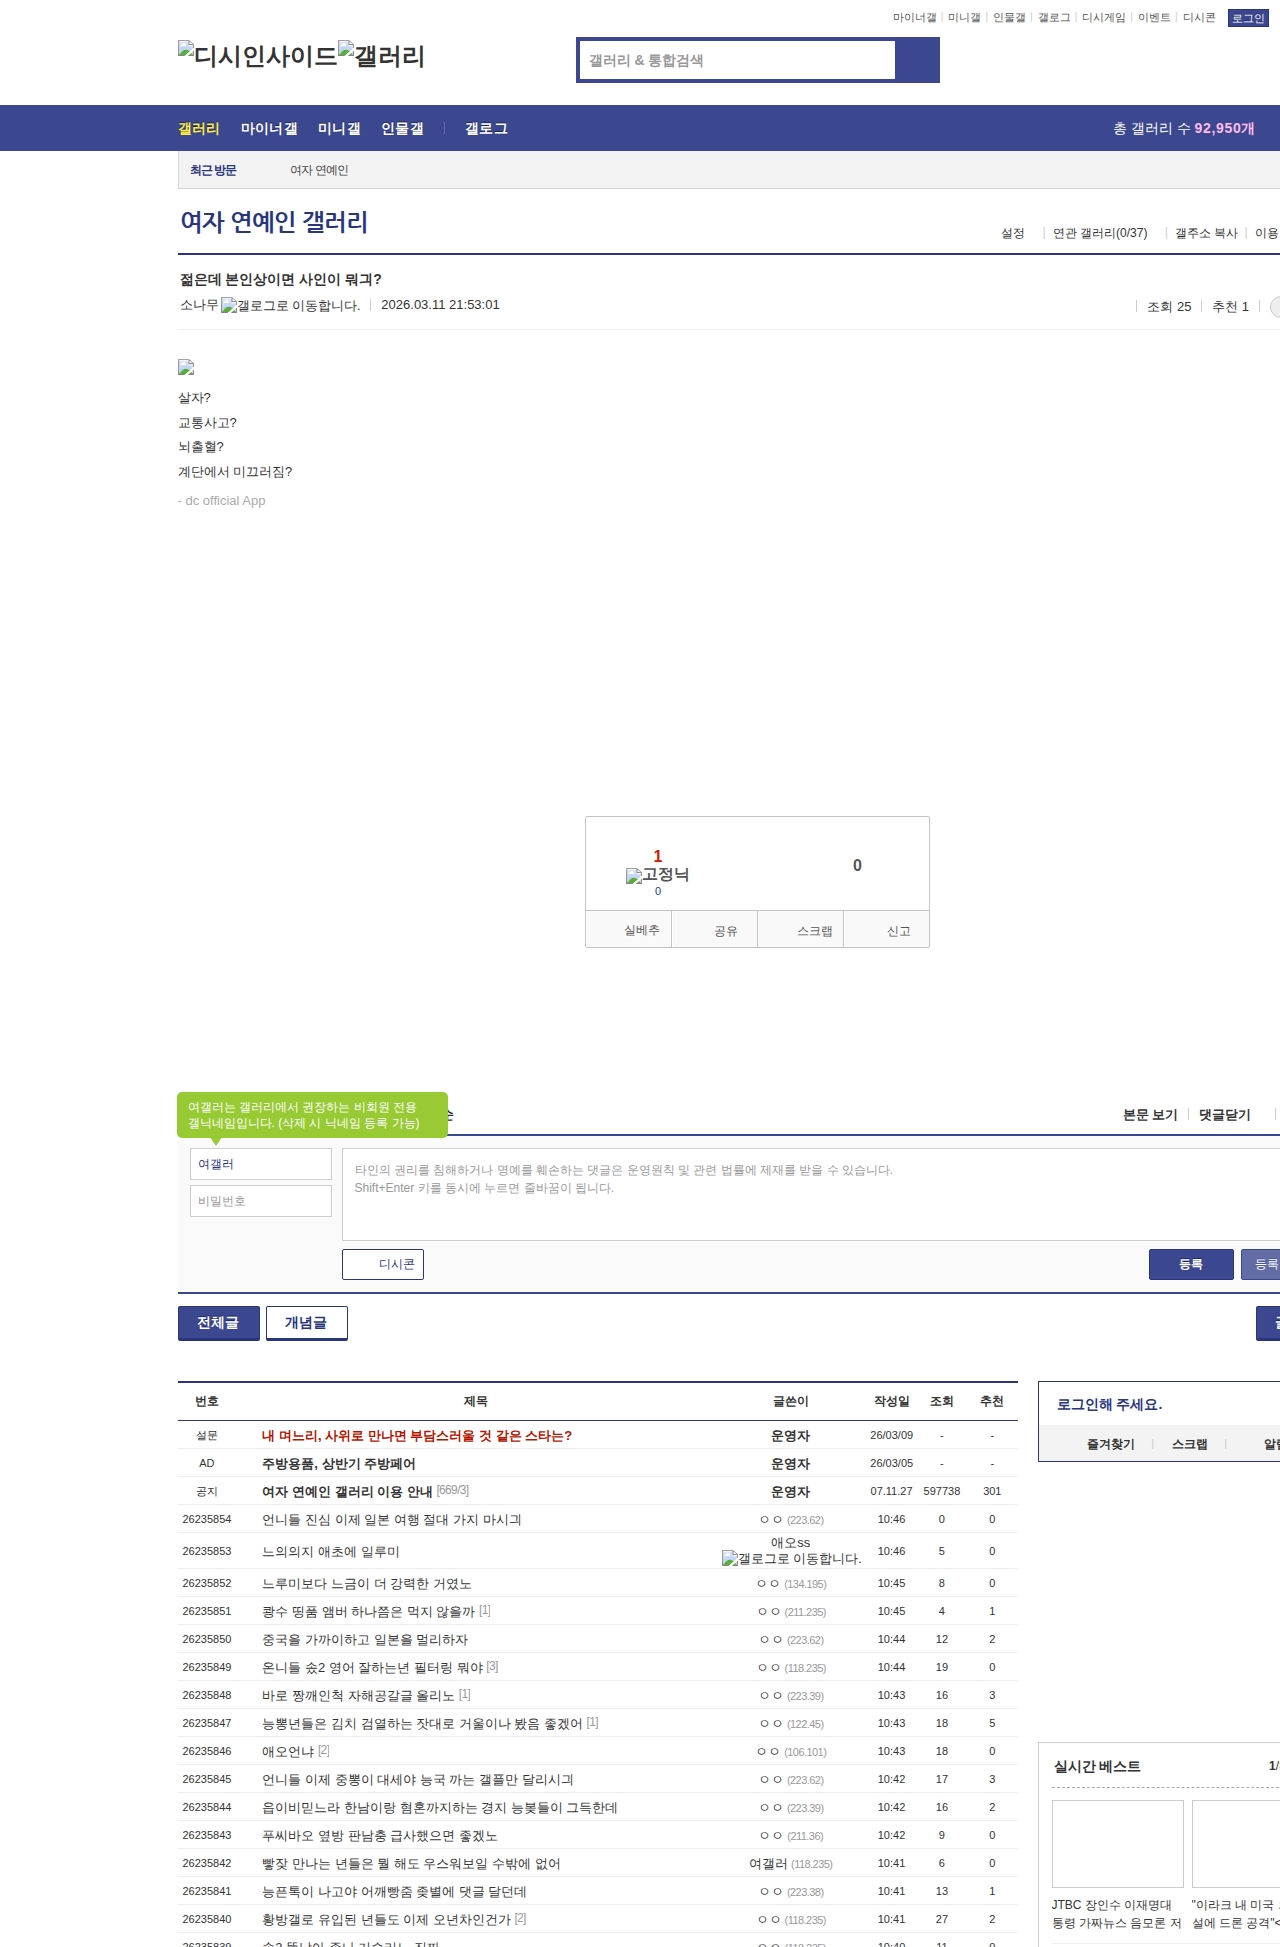Open the 인물갤 navigation tab
This screenshot has height=1947, width=1280.
[x=402, y=128]
